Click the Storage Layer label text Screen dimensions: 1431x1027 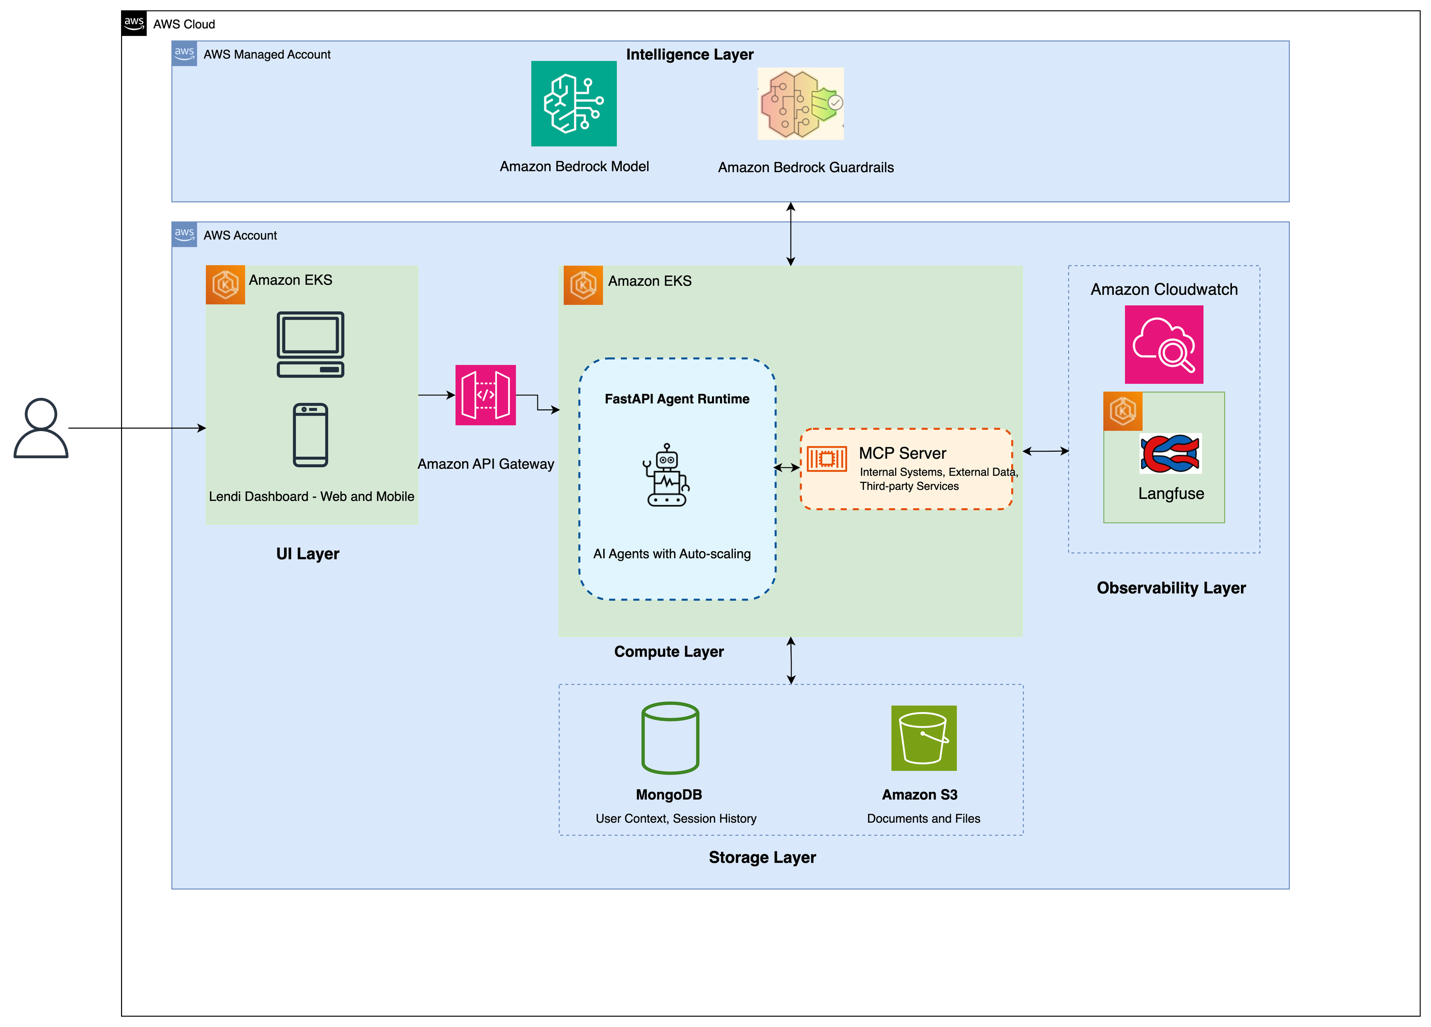click(762, 857)
